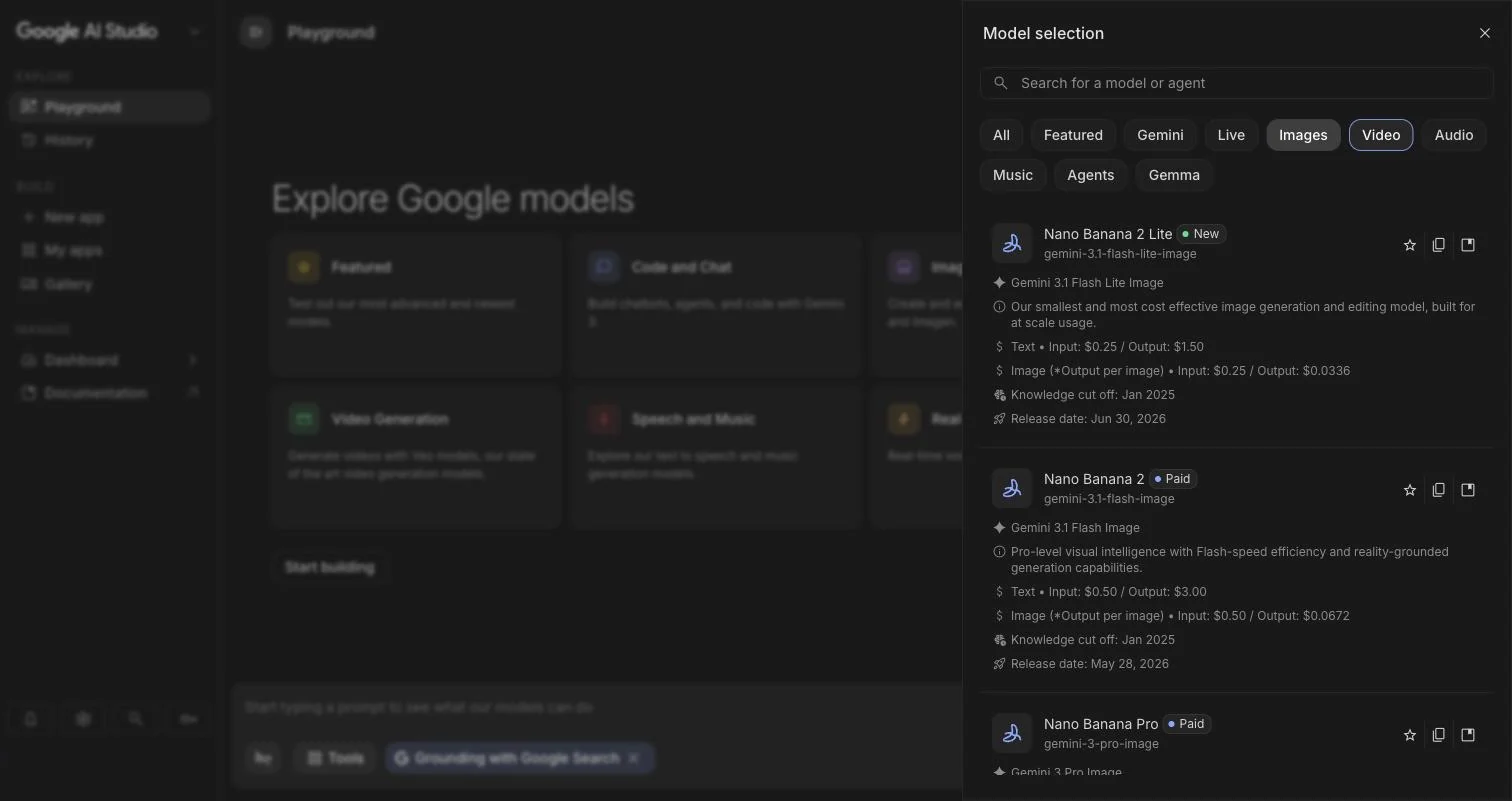This screenshot has height=801, width=1512.
Task: Favorite the Nano Banana 2 model
Action: (x=1410, y=490)
